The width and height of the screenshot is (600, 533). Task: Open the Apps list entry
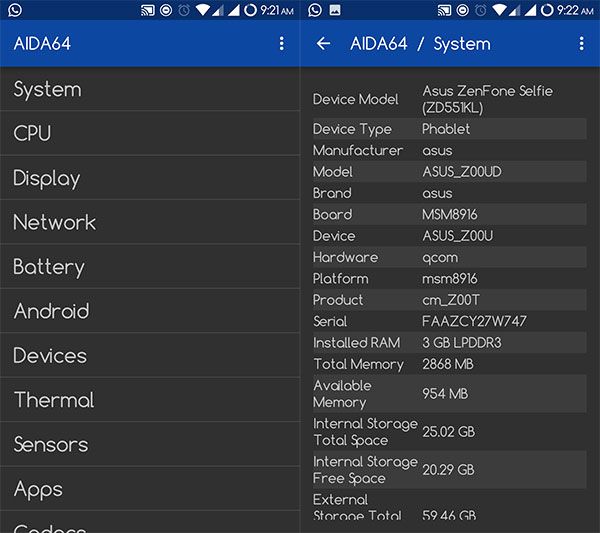(x=150, y=489)
